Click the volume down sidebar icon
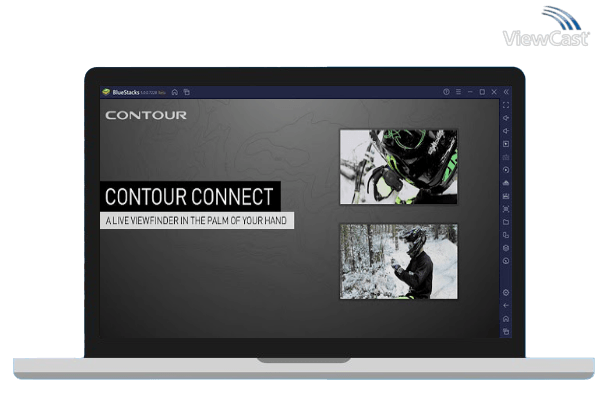The width and height of the screenshot is (602, 414). (506, 131)
